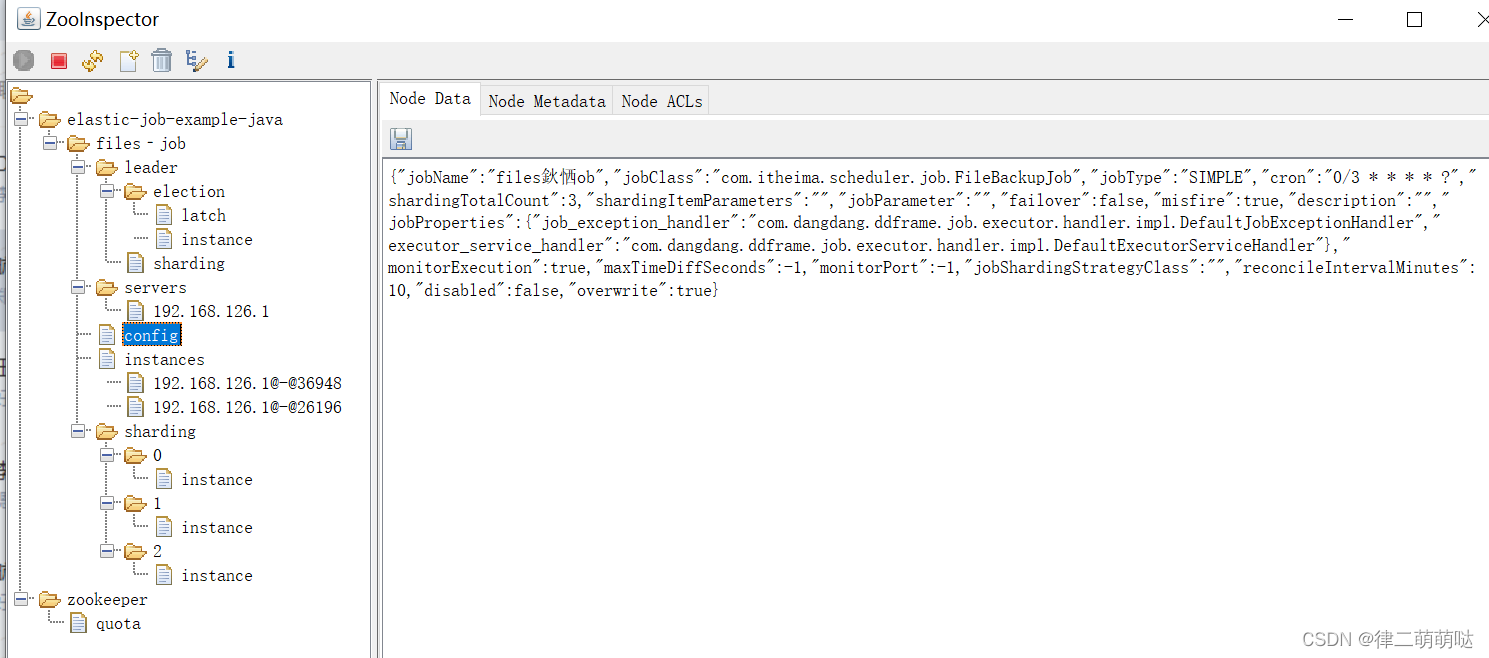Click the file icon beside quota
1489x658 pixels.
tap(79, 624)
